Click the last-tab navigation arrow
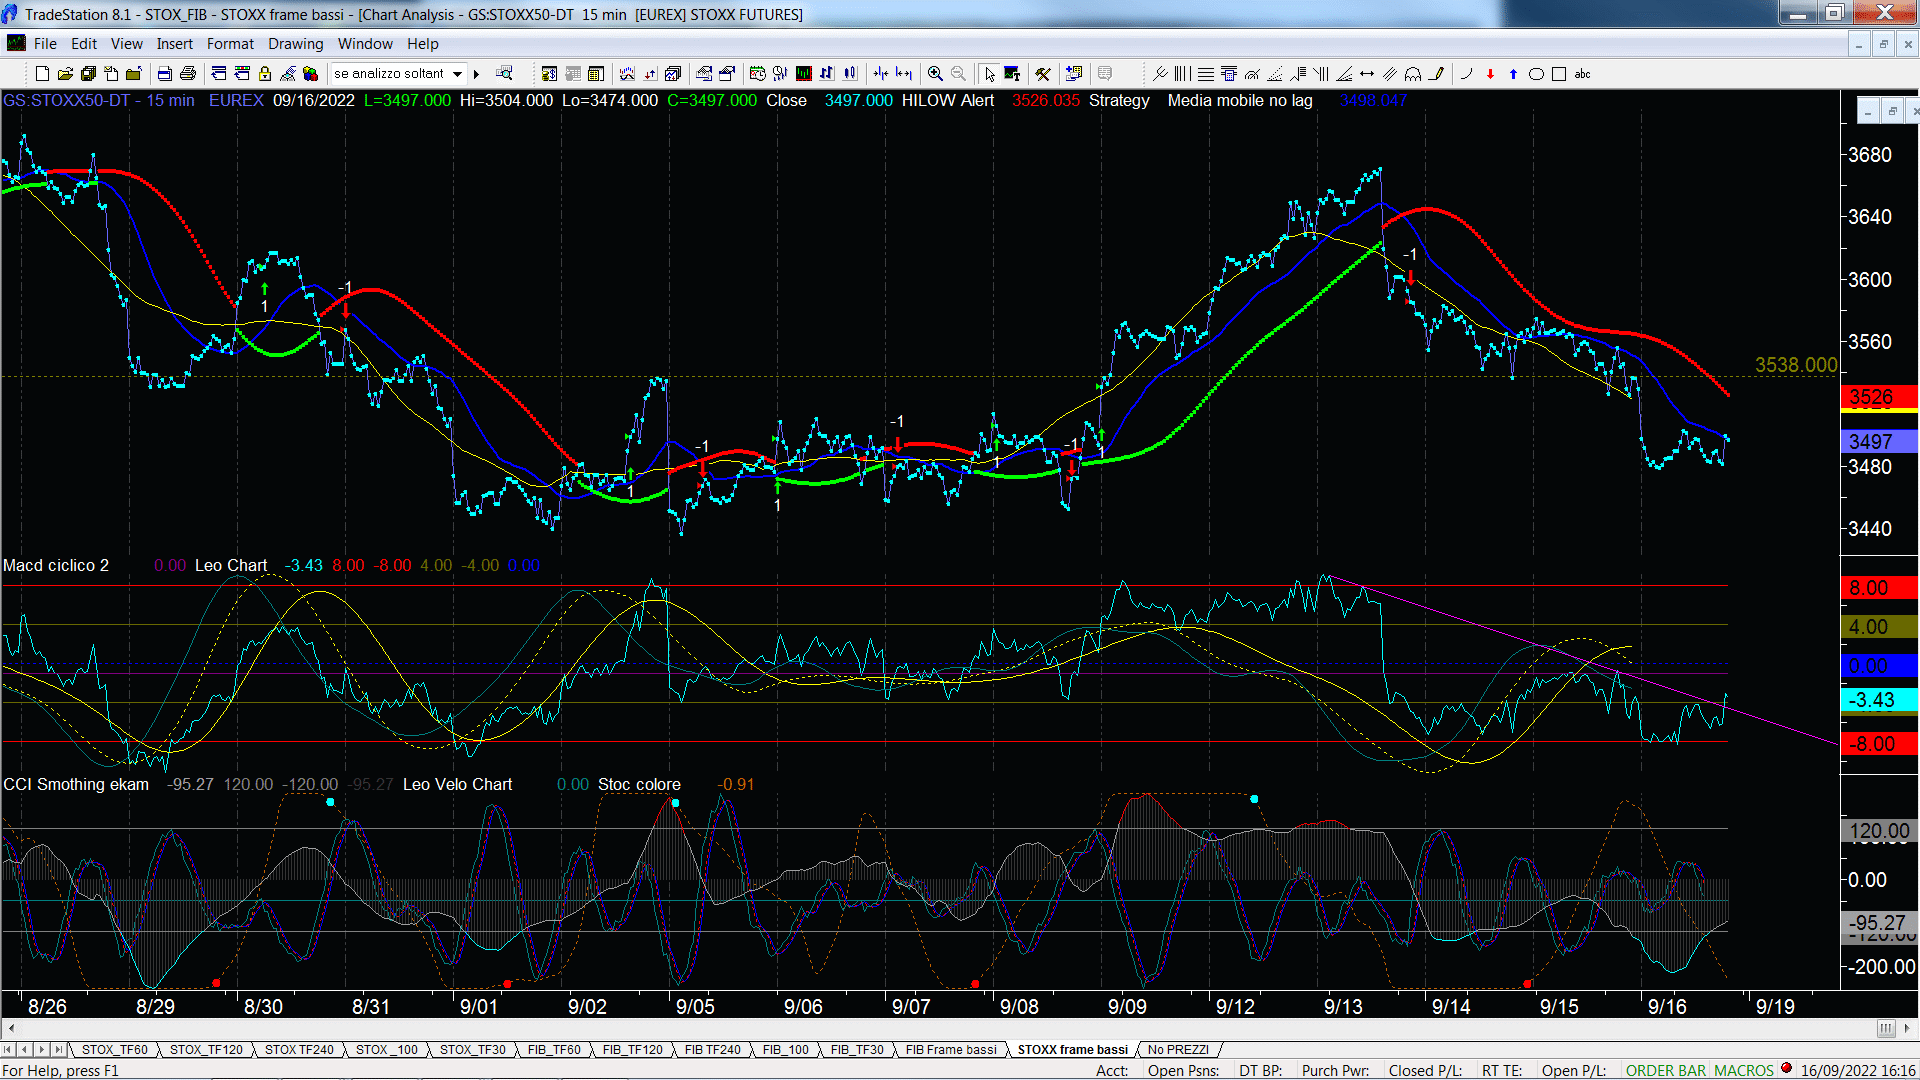Screen dimensions: 1920x1080 coord(59,1049)
